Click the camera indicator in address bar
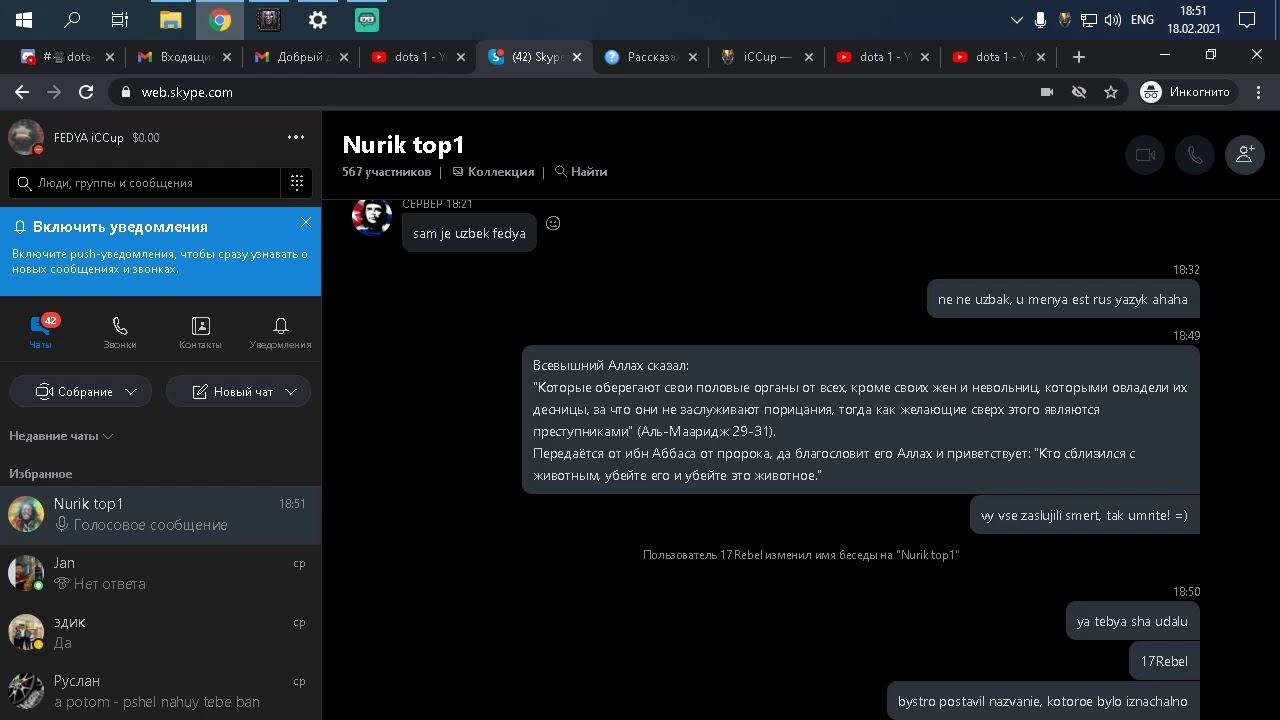 click(1047, 92)
